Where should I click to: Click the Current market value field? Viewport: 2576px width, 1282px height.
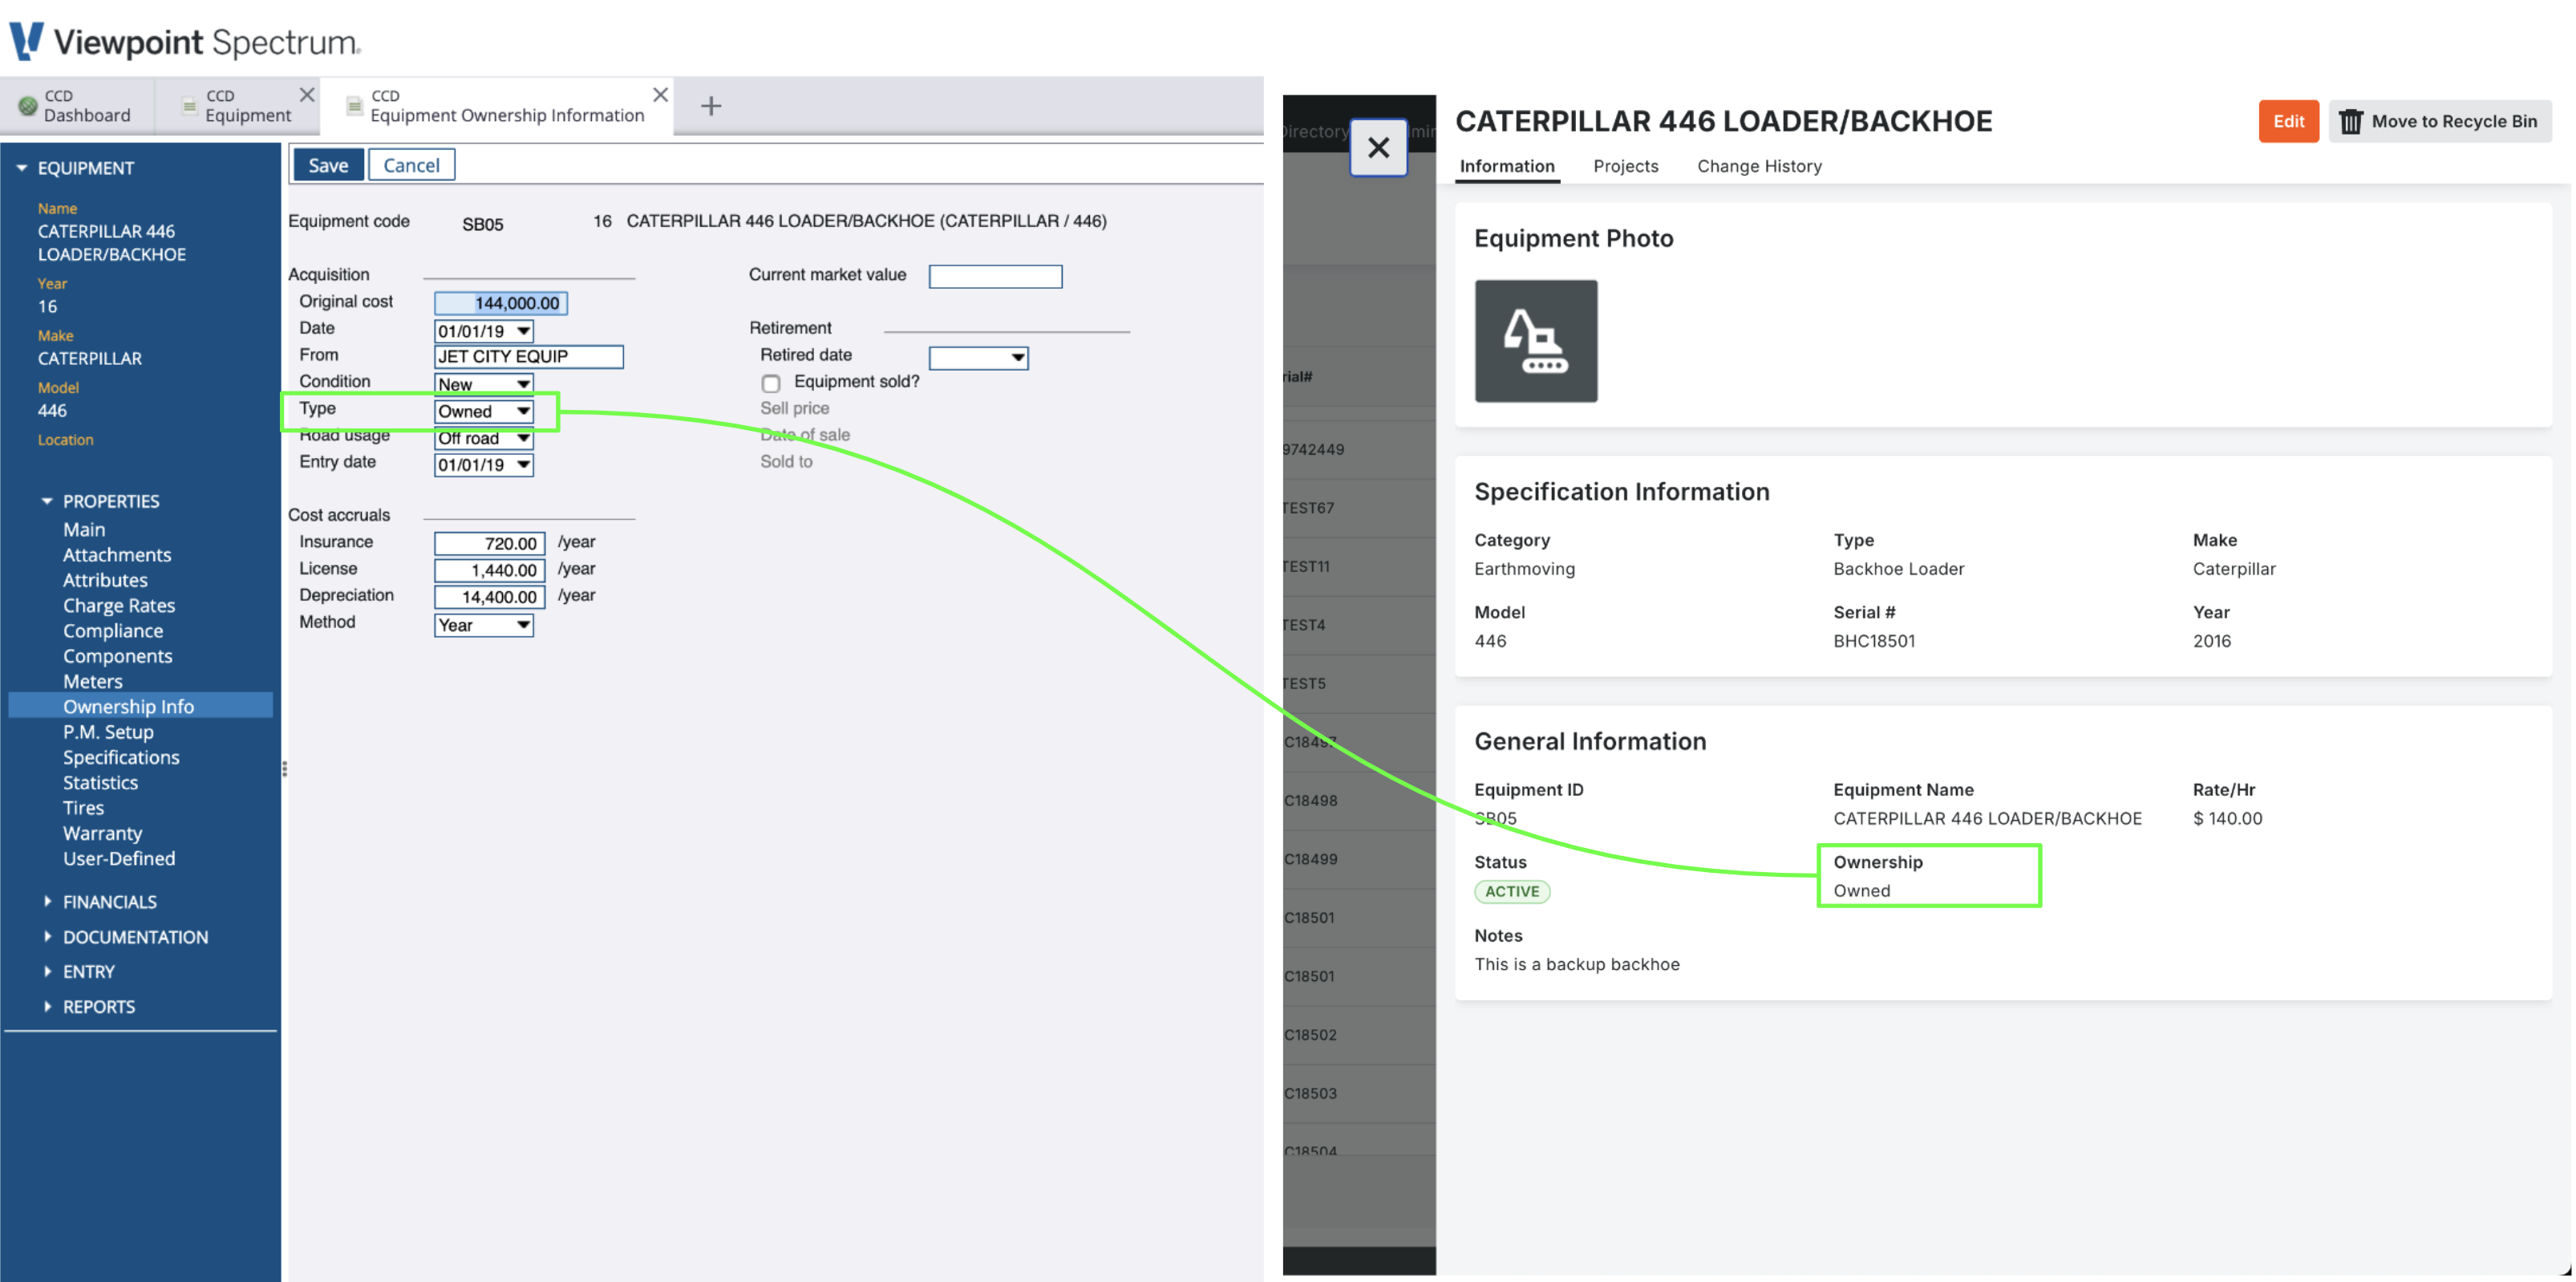click(x=995, y=276)
